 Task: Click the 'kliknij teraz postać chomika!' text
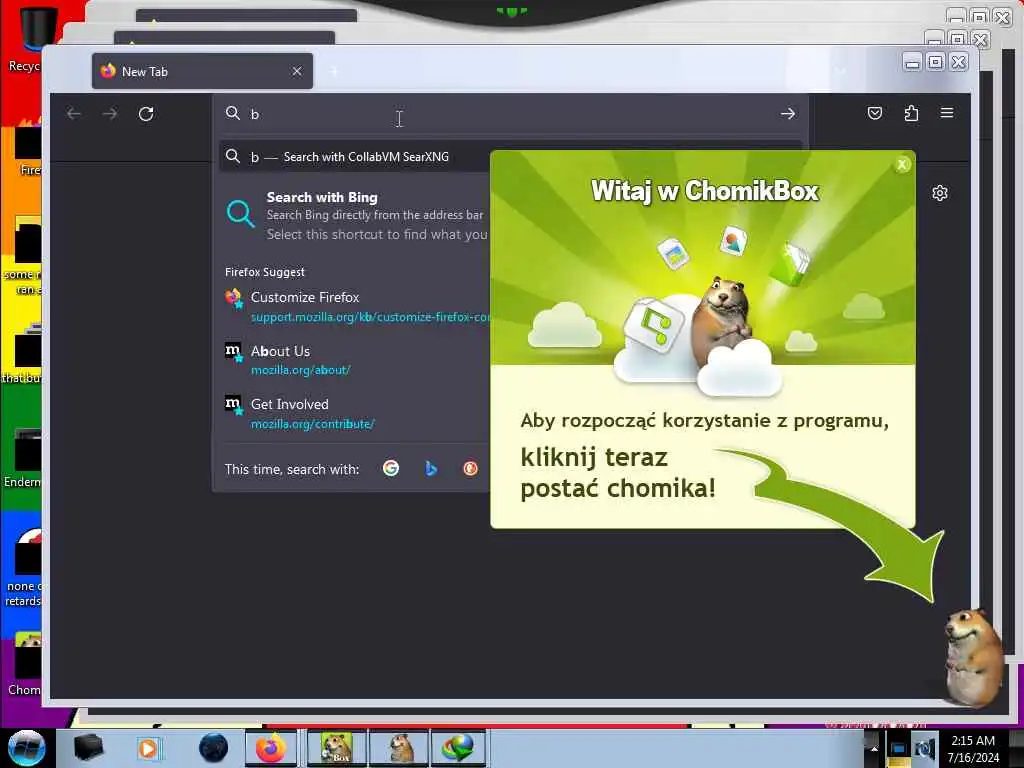pos(618,472)
